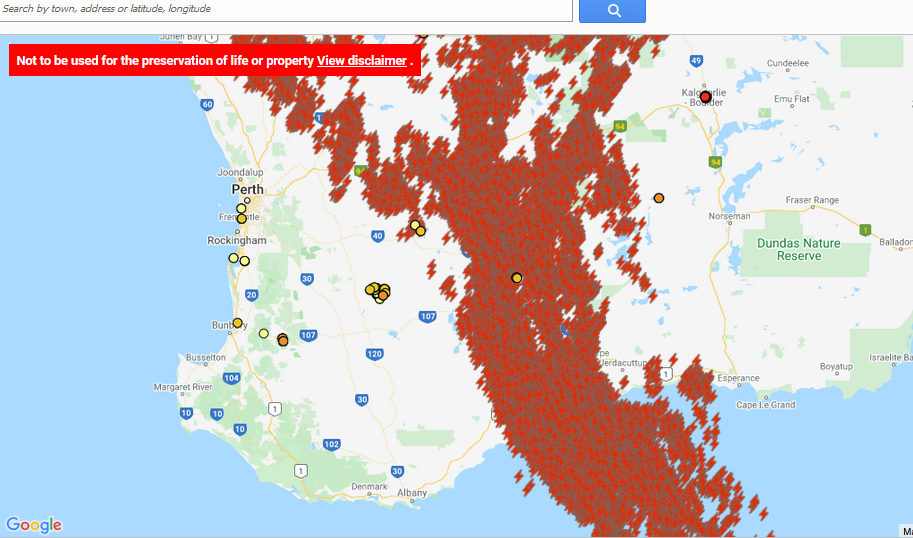Select the red marker at Kalgoorlie-Boulder
Image resolution: width=913 pixels, height=538 pixels.
[x=705, y=97]
